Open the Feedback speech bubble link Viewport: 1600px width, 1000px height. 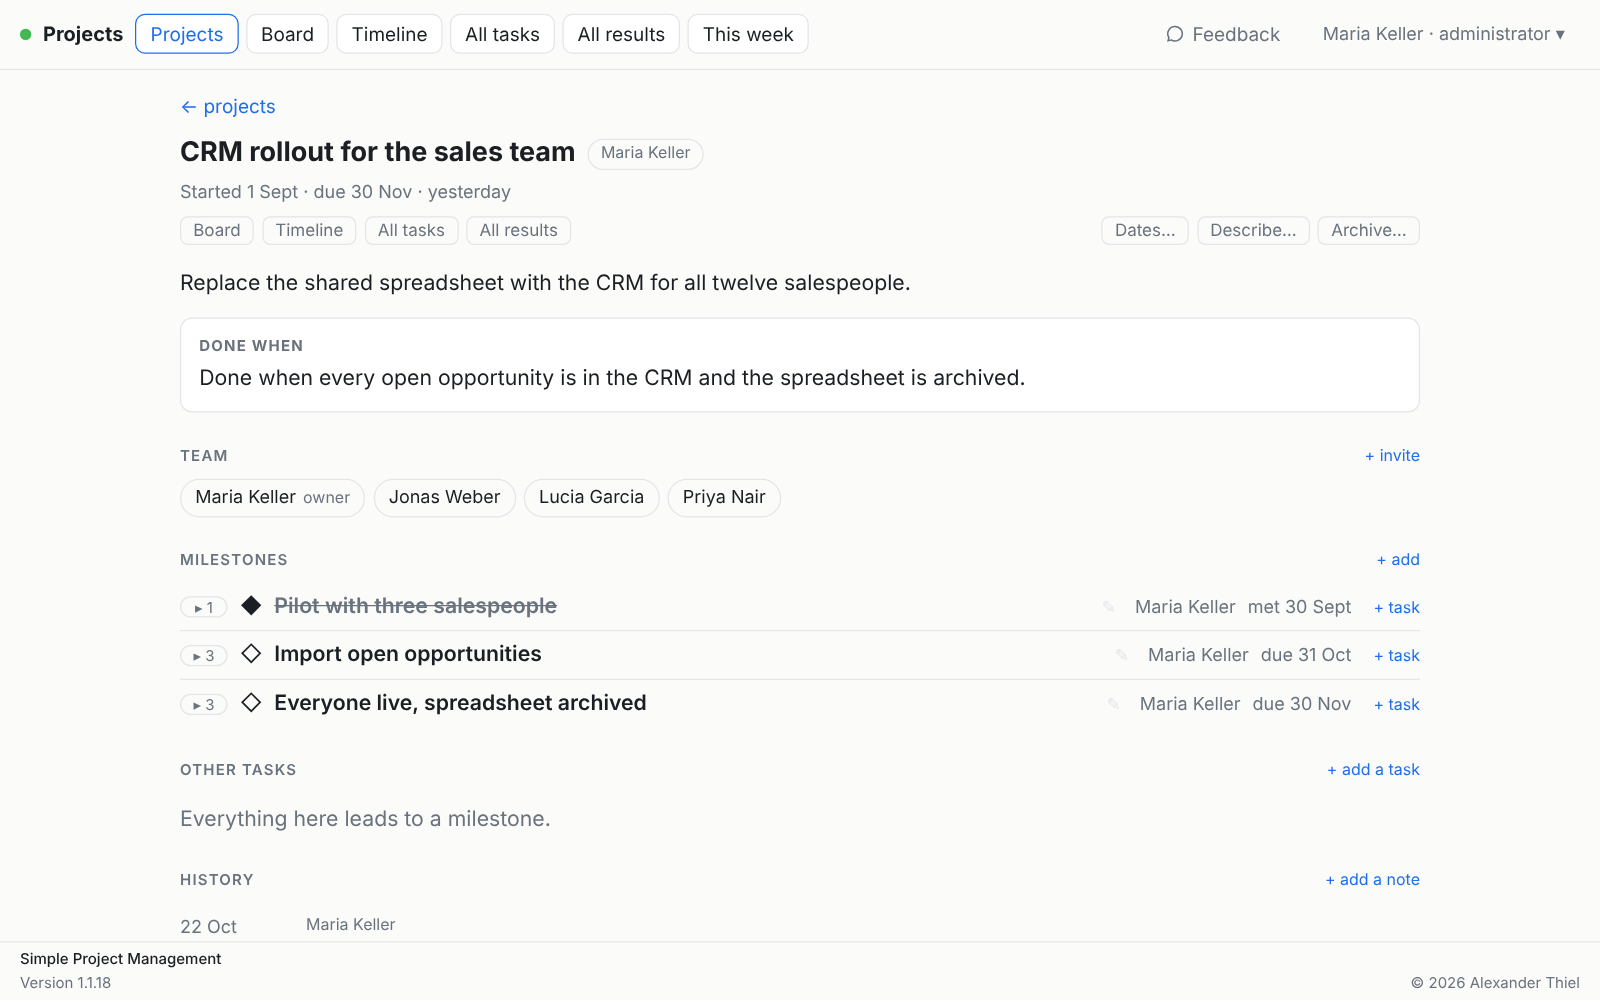1223,34
